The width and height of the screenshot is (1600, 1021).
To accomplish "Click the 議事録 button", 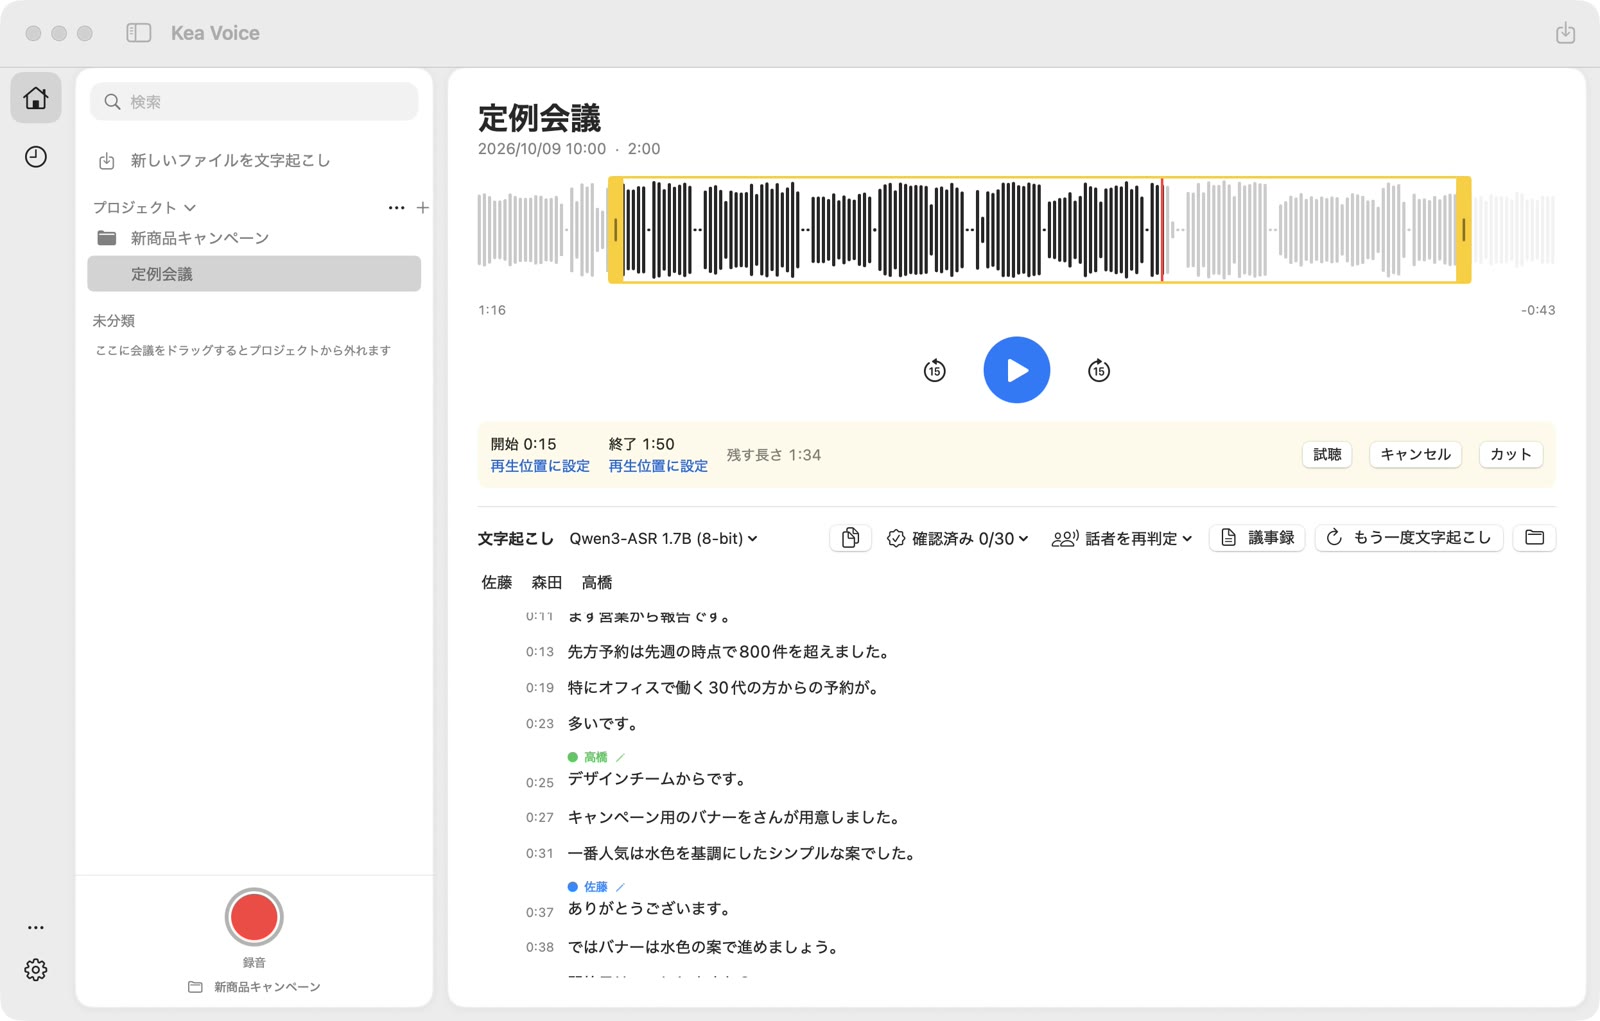I will (1258, 538).
